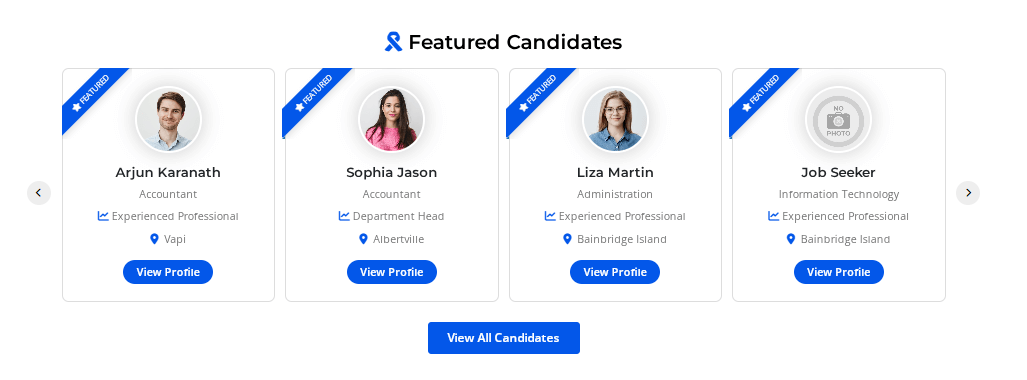Screen dimensions: 1027x380
Task: Click the previous carousel arrow
Action: pyautogui.click(x=39, y=193)
